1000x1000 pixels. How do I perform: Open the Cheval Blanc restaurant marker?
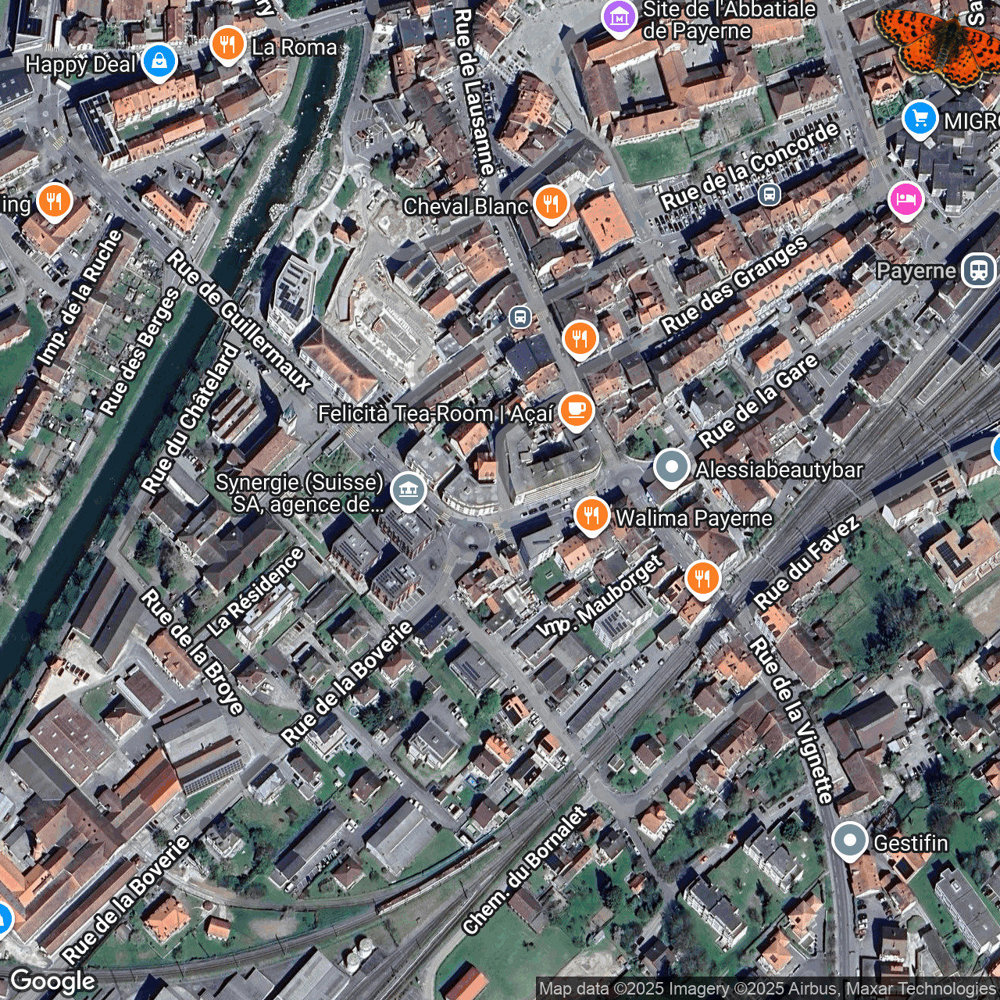click(551, 204)
